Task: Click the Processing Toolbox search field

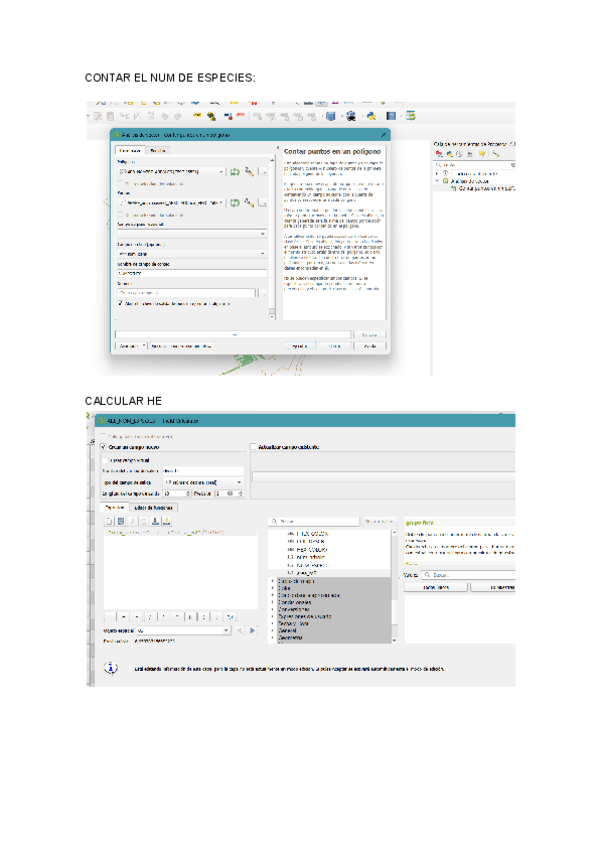Action: coord(475,164)
